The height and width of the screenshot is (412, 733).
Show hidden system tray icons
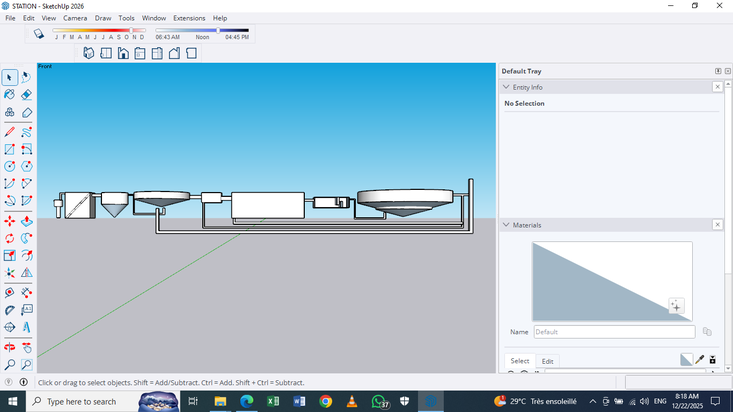point(593,401)
